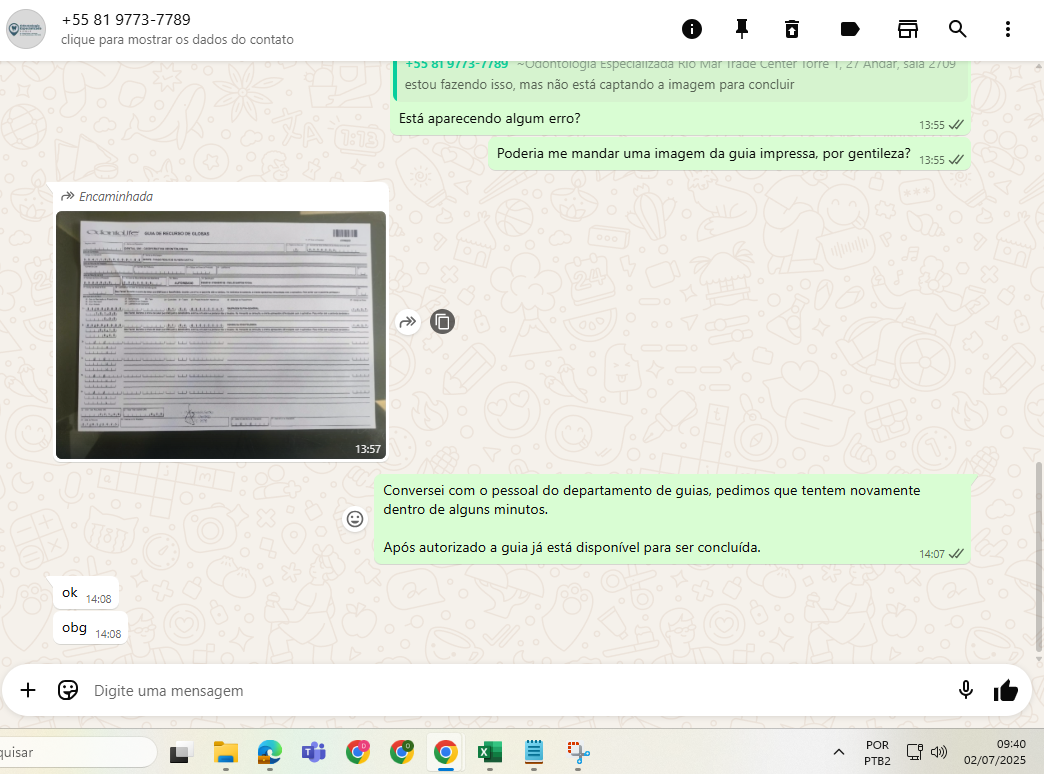Forward the image using the arrow icon
Screen dimensions: 1044x774
pos(407,322)
